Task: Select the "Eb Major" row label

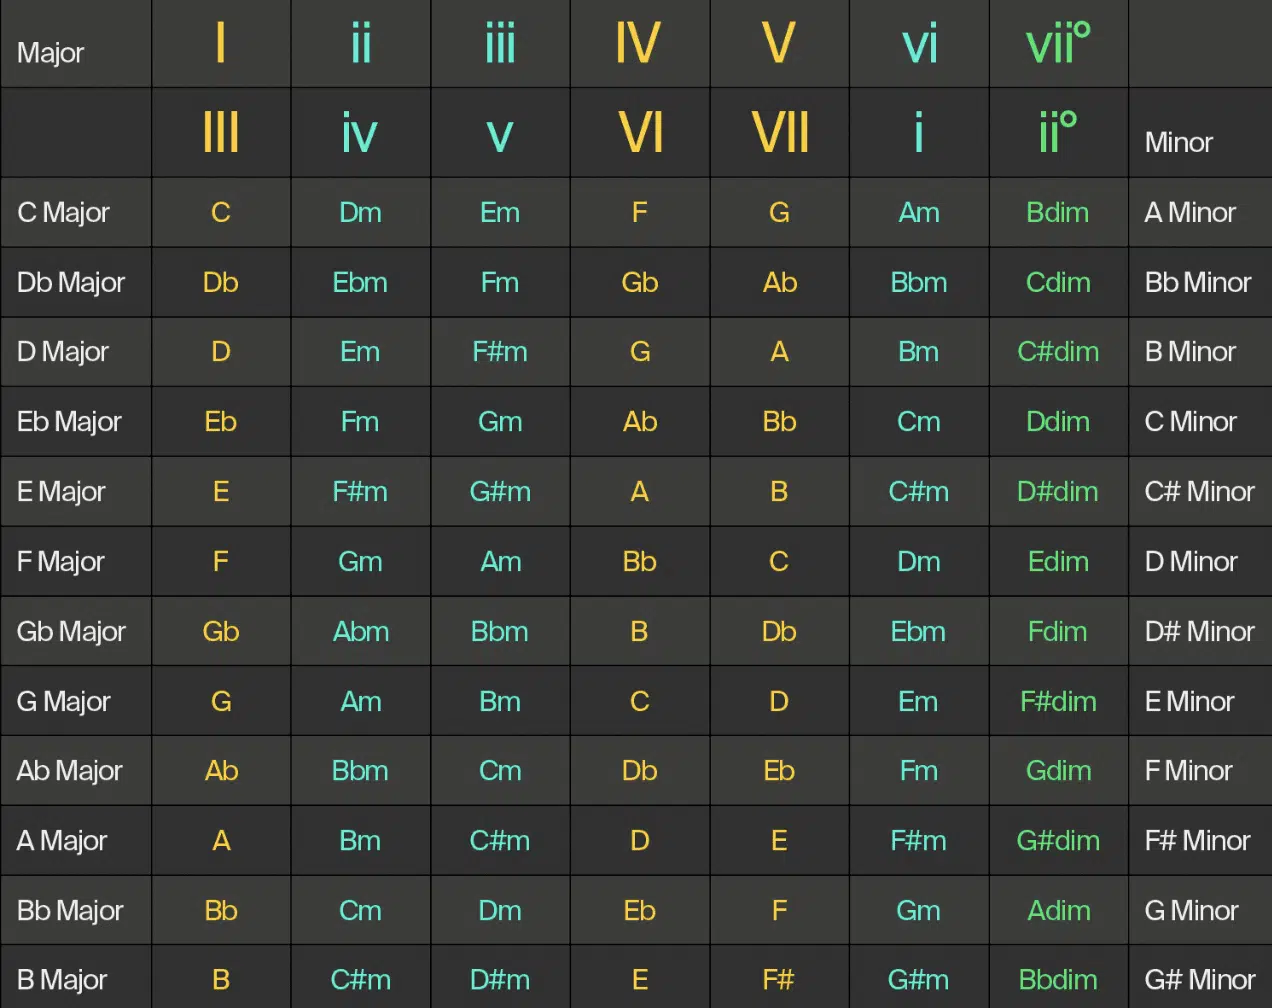Action: coord(69,422)
